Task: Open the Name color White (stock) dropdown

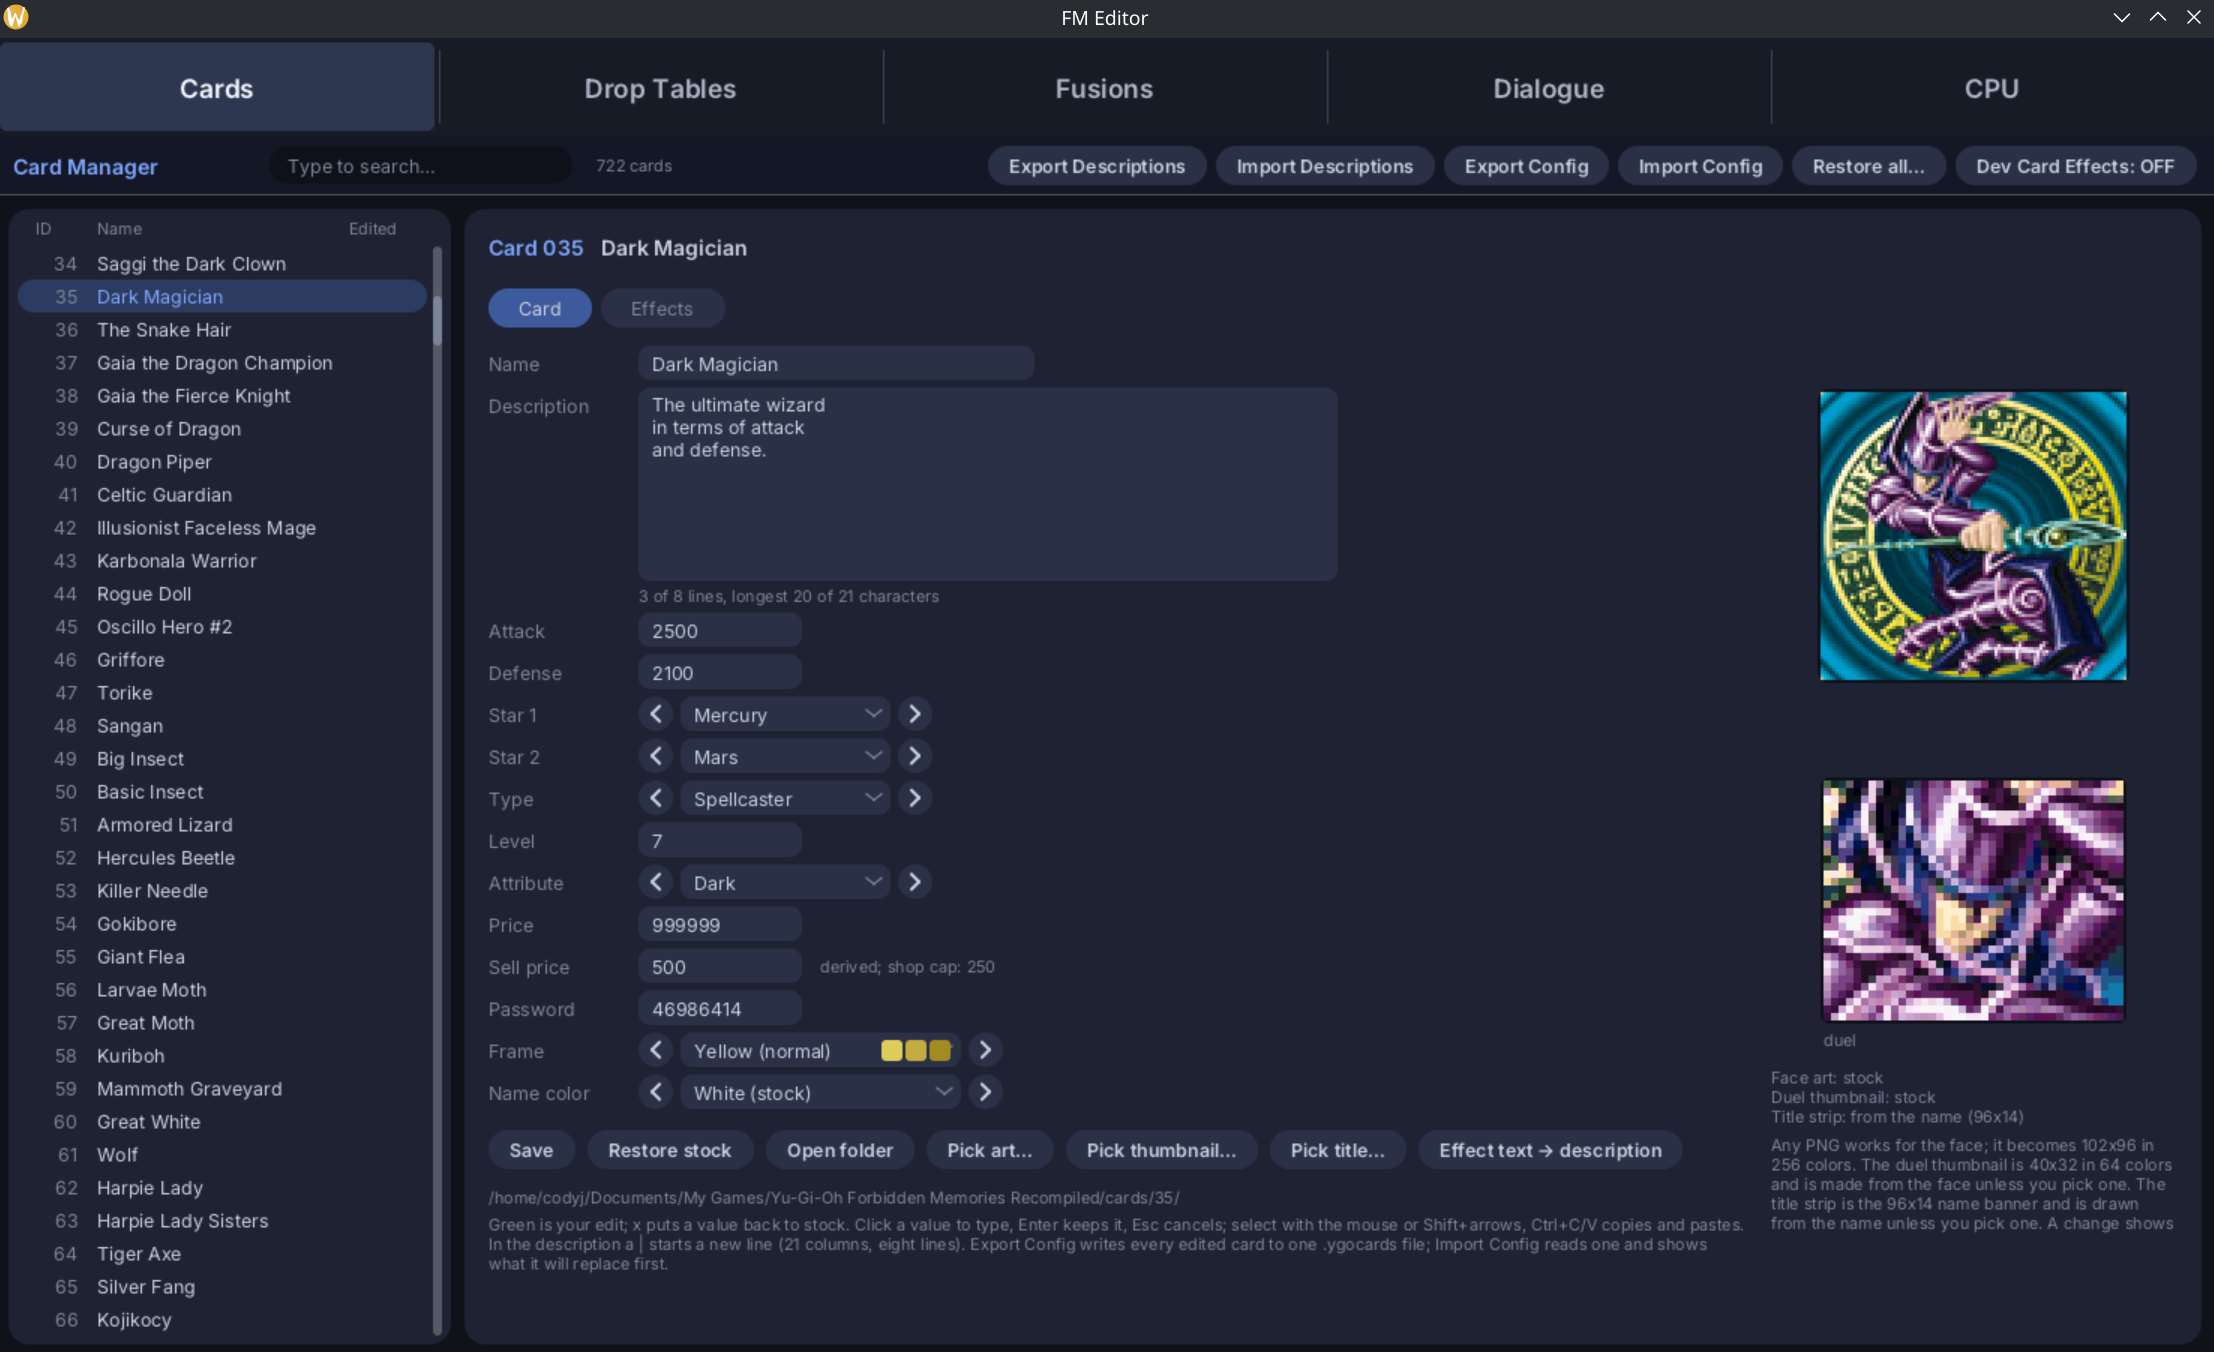Action: [x=820, y=1092]
